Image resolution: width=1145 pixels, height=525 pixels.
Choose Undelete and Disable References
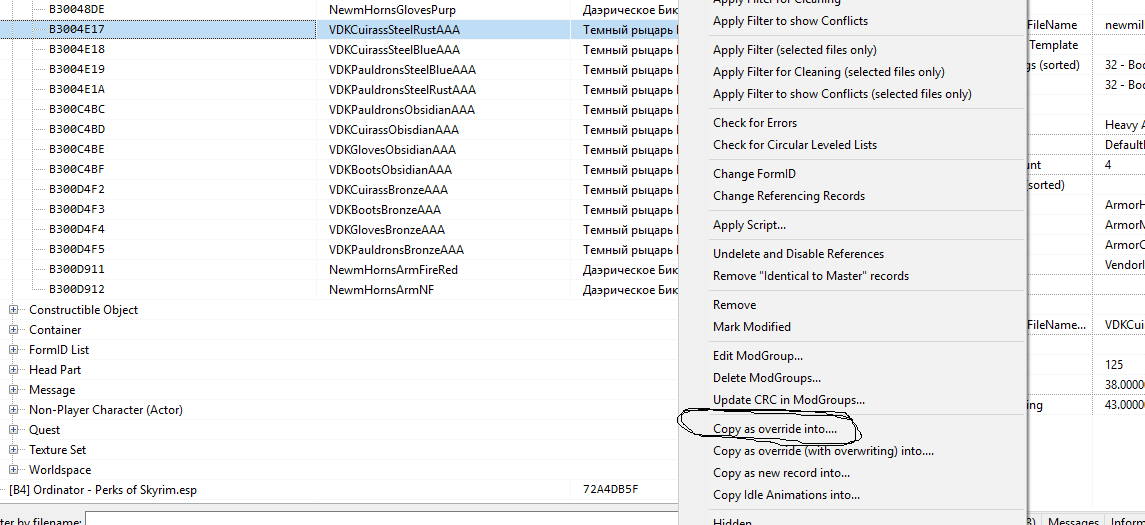[798, 254]
